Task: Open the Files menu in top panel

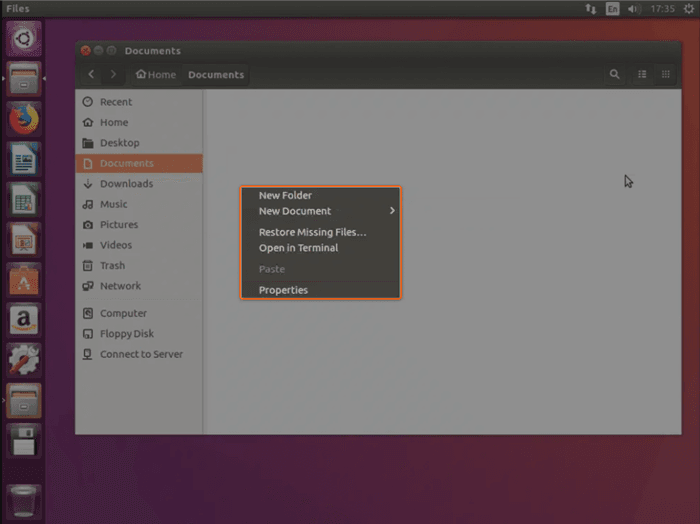Action: 18,8
